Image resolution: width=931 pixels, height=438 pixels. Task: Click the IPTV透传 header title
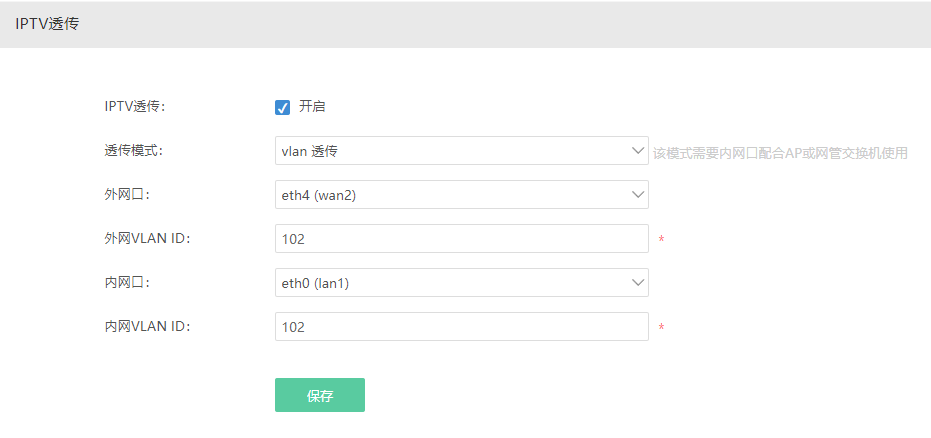(x=48, y=24)
